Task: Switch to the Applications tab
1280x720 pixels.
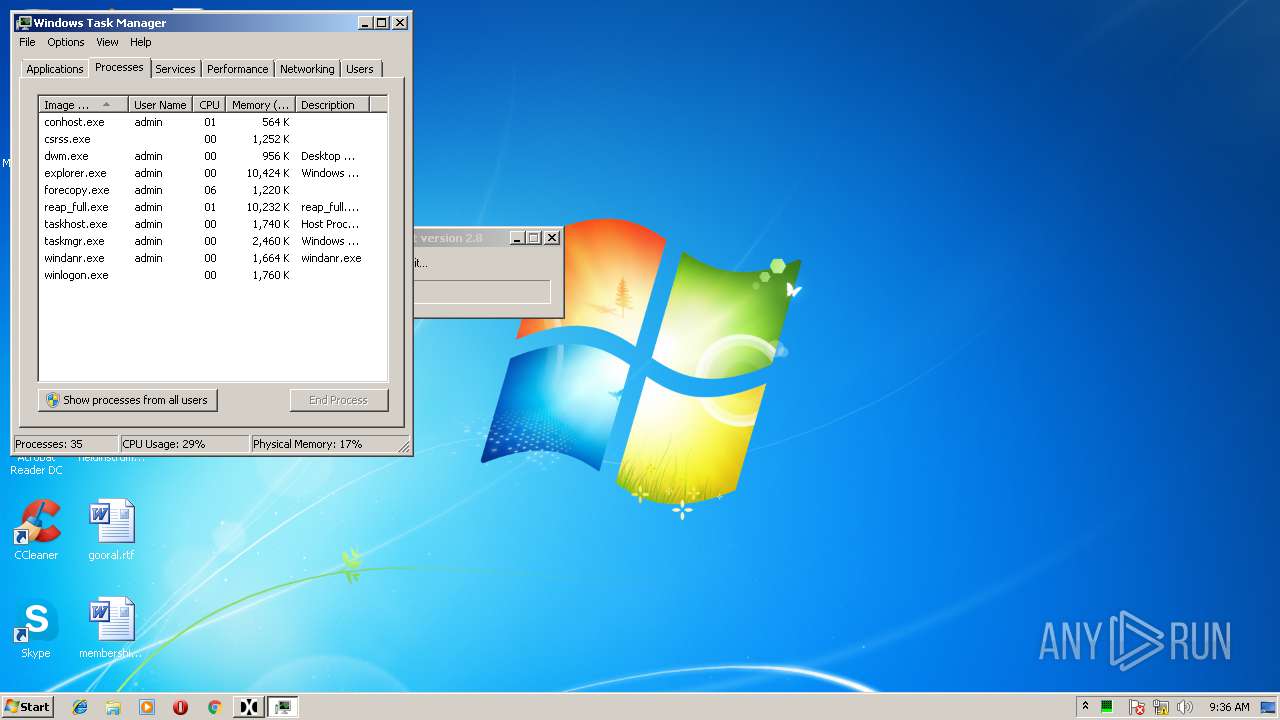Action: click(54, 69)
